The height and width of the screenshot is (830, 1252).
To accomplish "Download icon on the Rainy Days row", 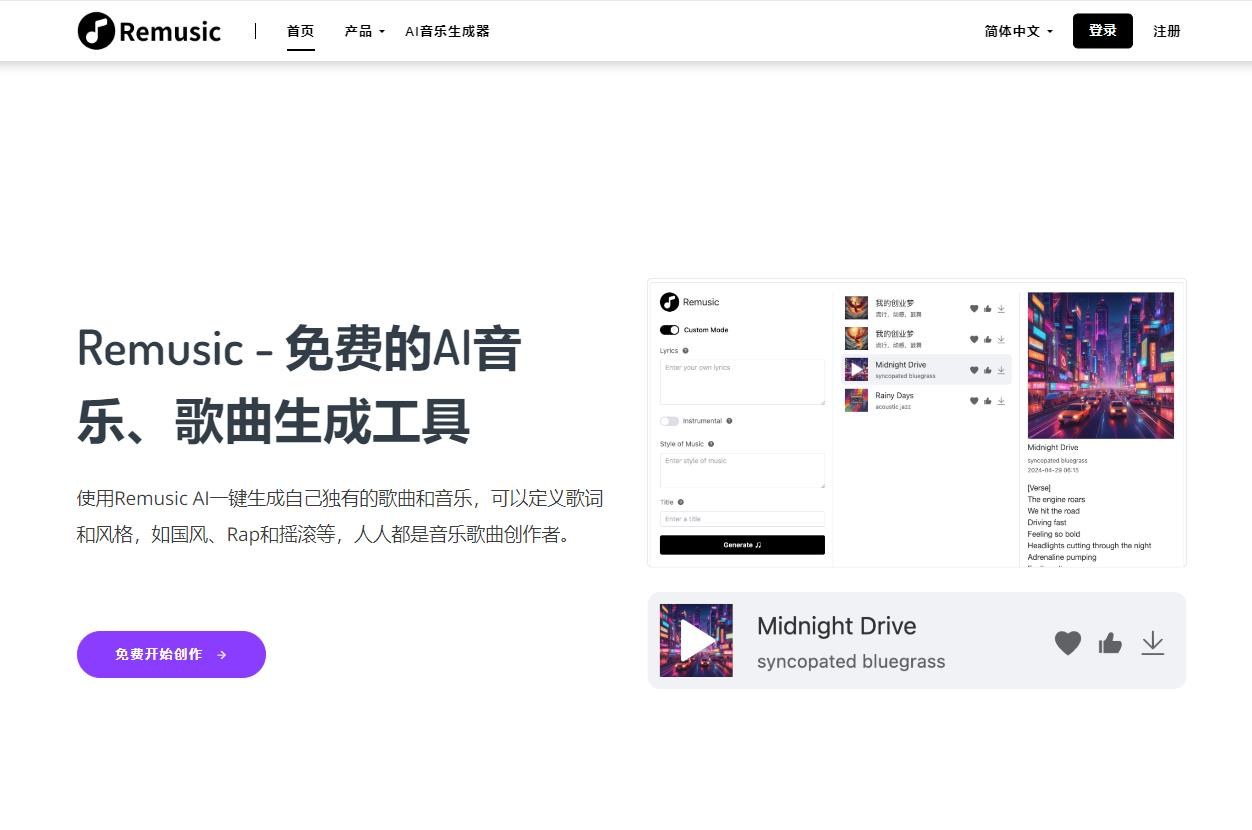I will 1001,401.
